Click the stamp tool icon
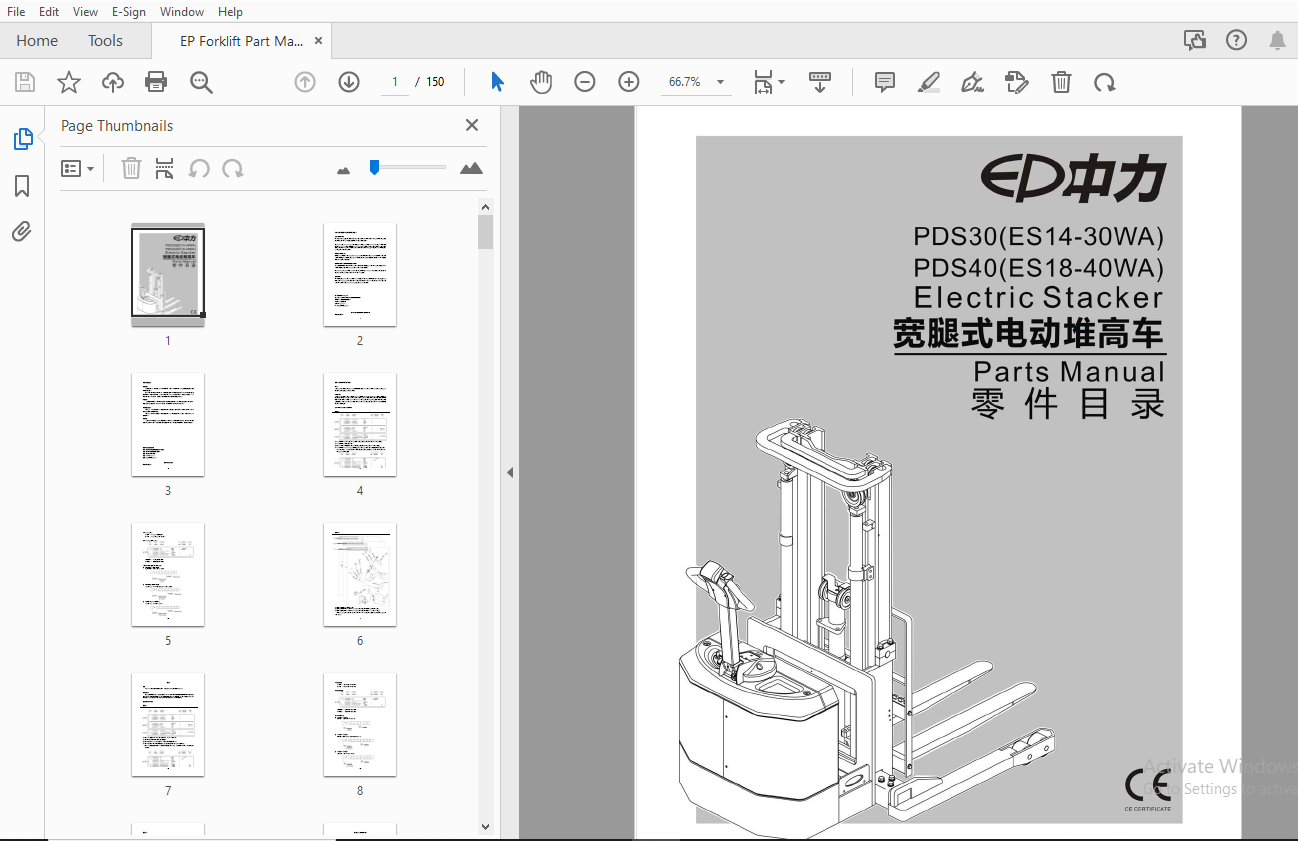Screen dimensions: 1298x841 (x=1017, y=82)
